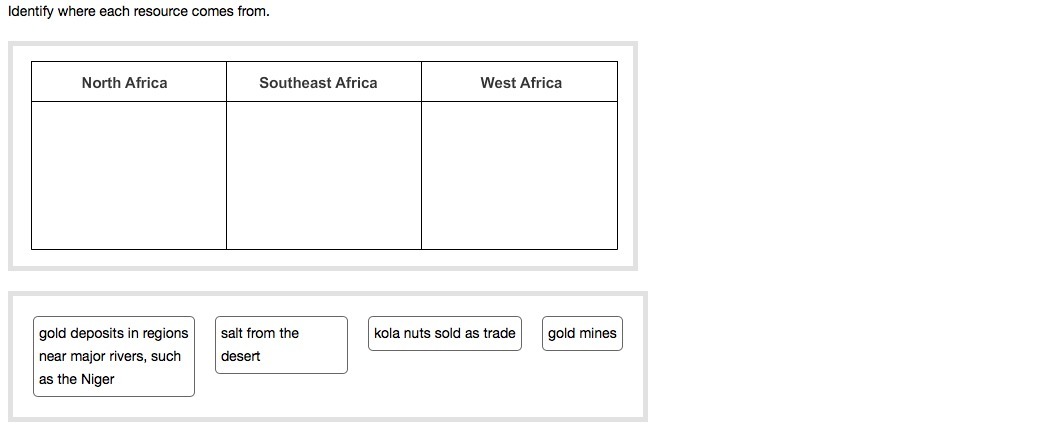This screenshot has height=430, width=1058.
Task: Click the empty cell under Southeast Africa
Action: click(323, 175)
